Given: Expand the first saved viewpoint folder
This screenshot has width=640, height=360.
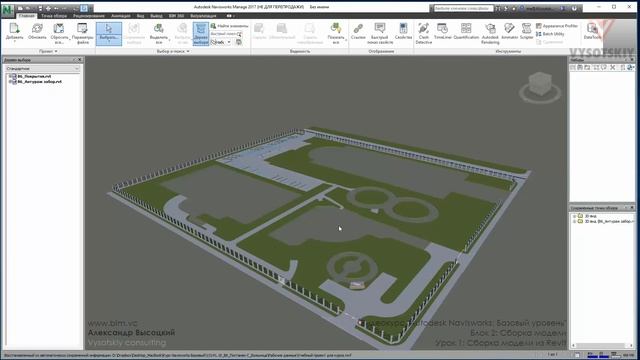Looking at the screenshot, I should [x=574, y=216].
